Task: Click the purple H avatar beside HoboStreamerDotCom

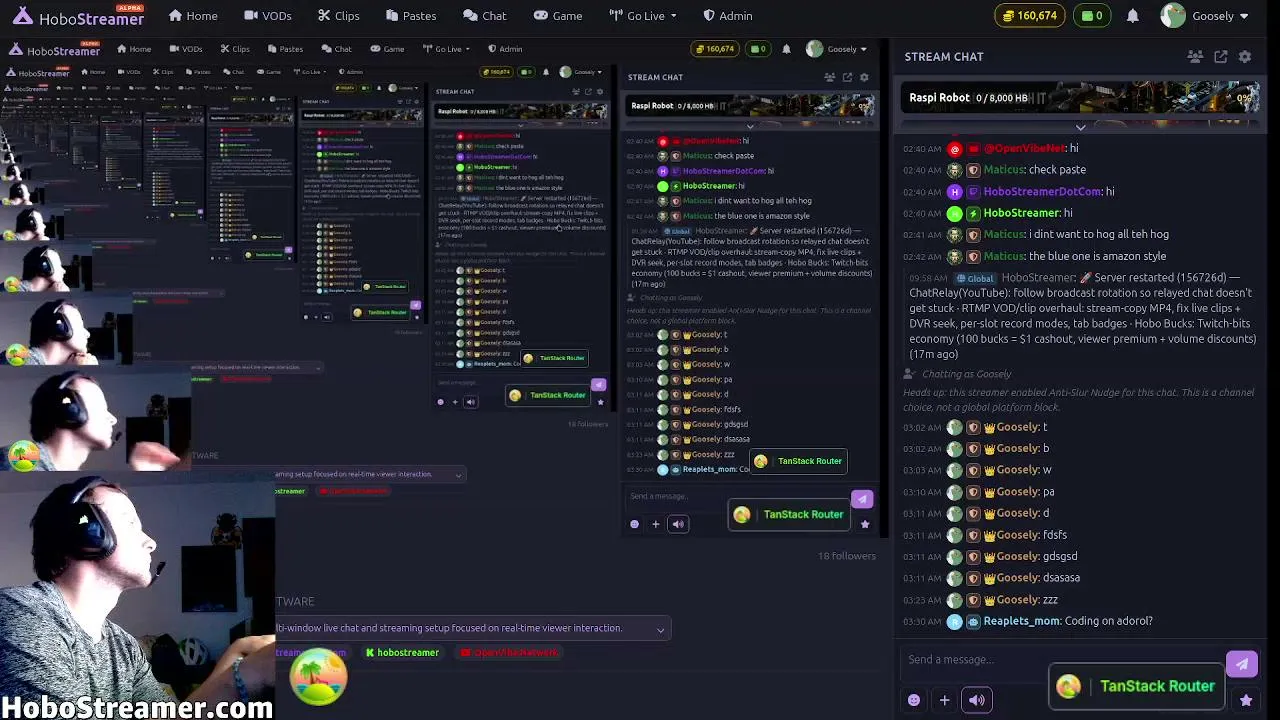Action: tap(955, 192)
